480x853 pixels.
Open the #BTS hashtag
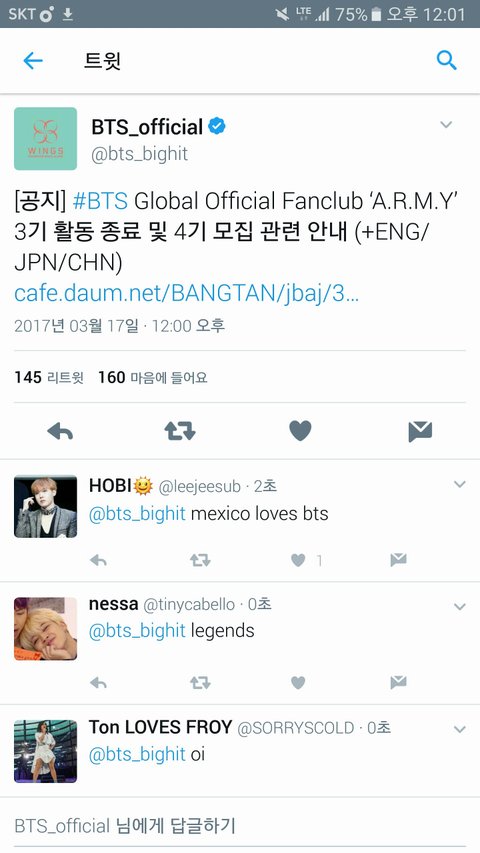100,201
